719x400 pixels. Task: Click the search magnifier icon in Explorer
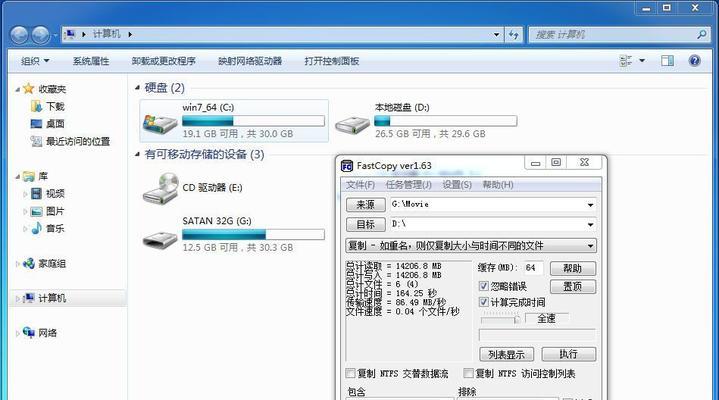pos(702,34)
